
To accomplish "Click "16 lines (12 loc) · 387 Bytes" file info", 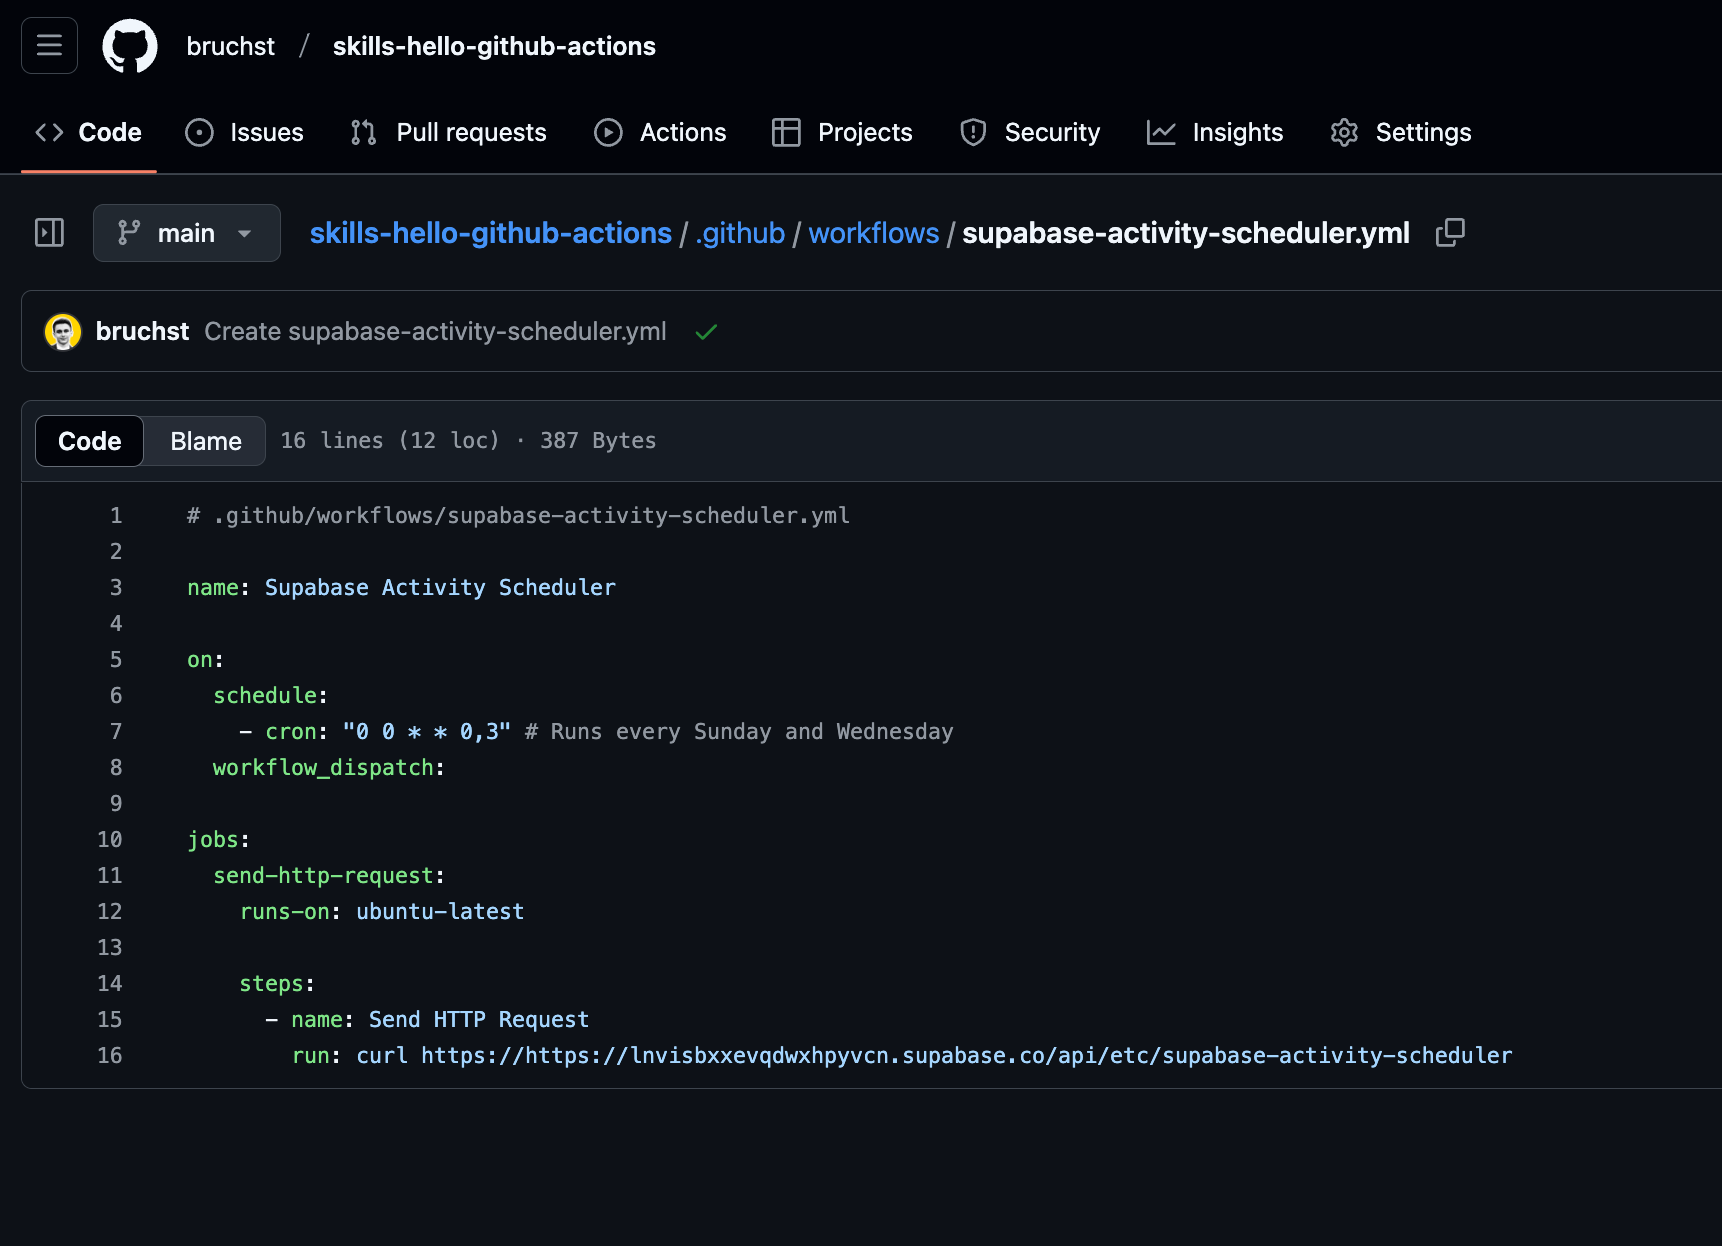I will 468,441.
